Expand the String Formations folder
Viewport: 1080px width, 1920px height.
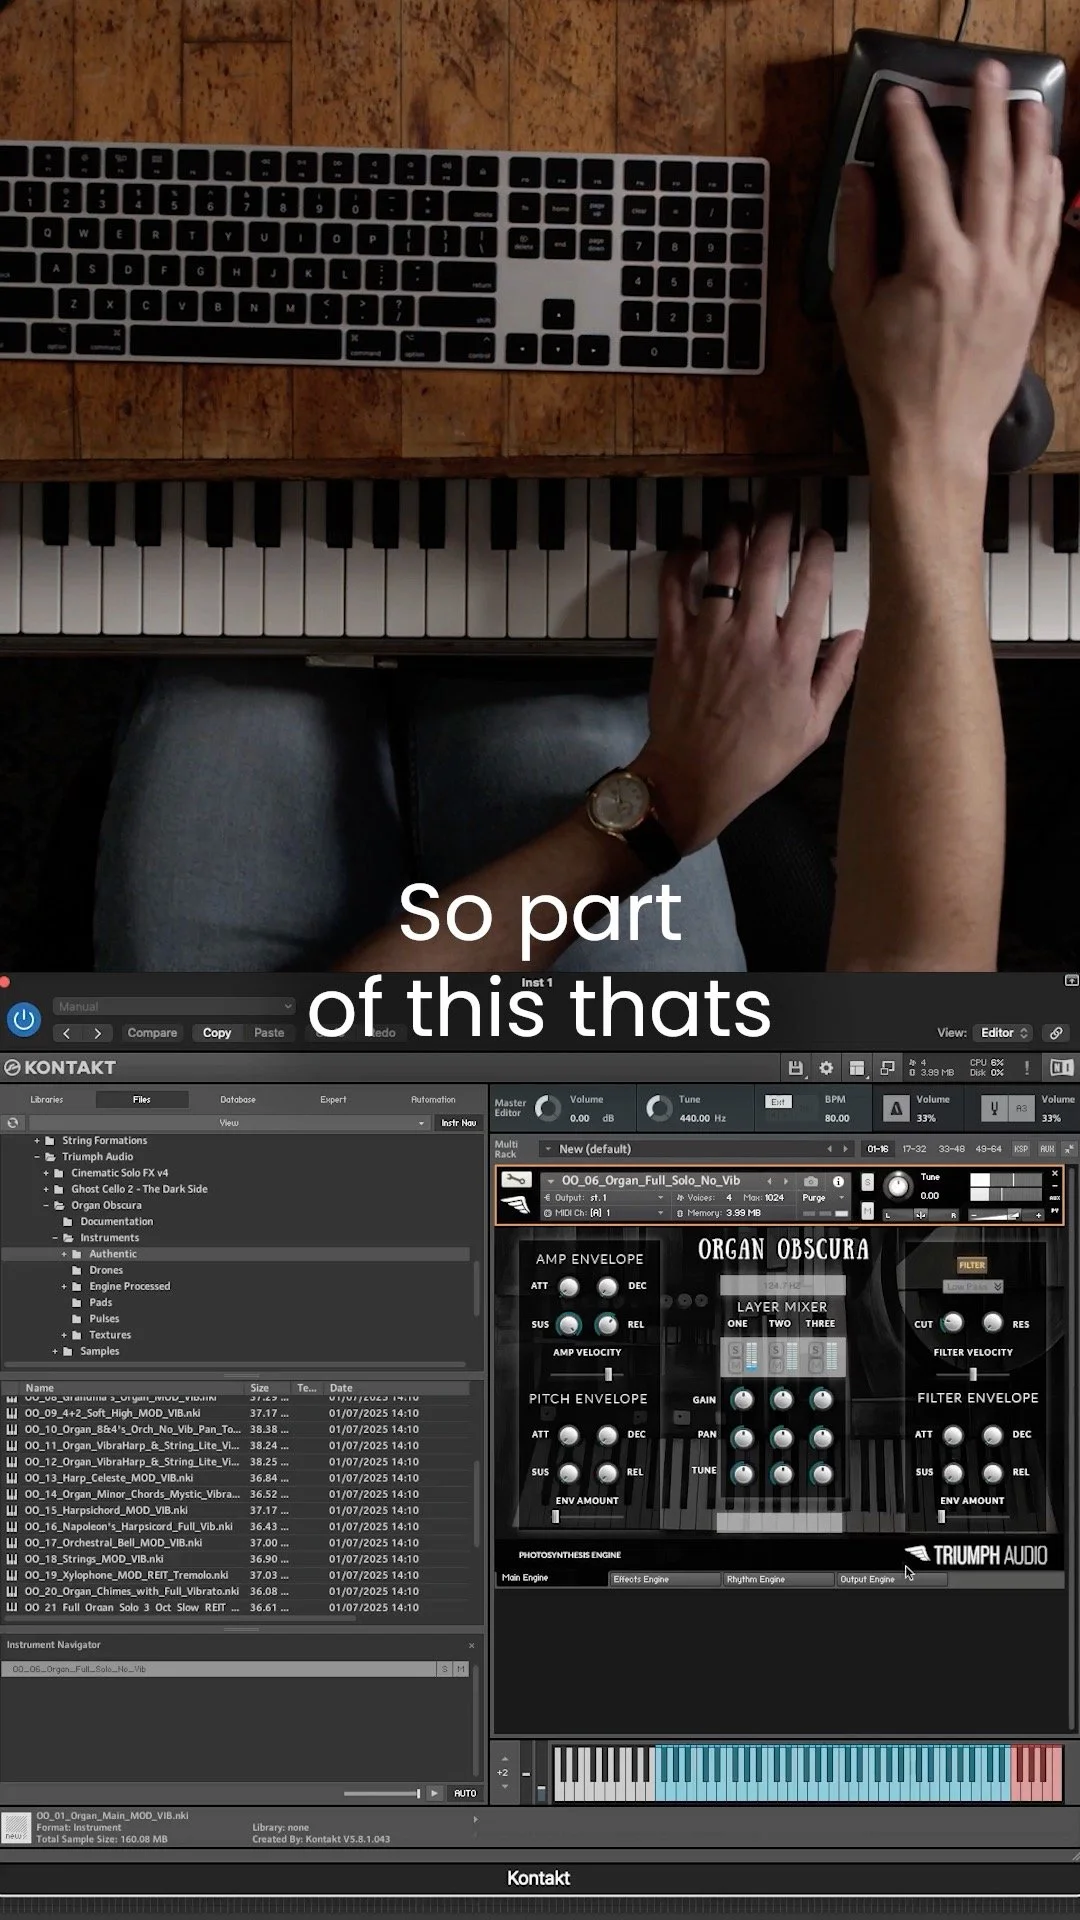click(x=37, y=1140)
